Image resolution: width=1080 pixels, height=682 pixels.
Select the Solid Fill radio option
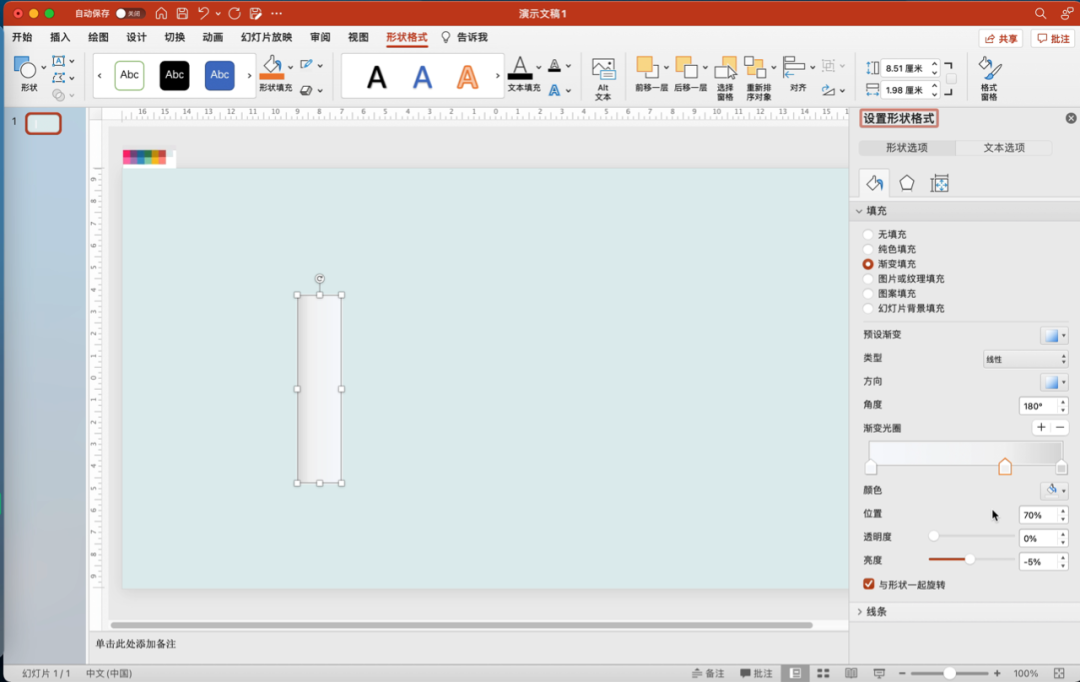[x=868, y=249]
